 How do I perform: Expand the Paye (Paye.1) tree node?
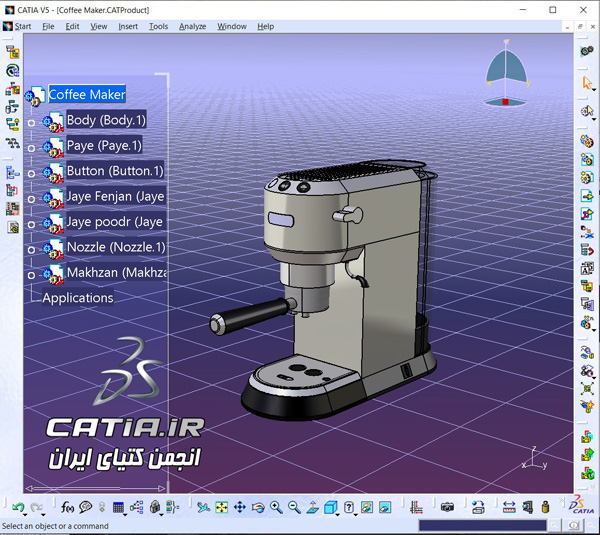tap(31, 148)
